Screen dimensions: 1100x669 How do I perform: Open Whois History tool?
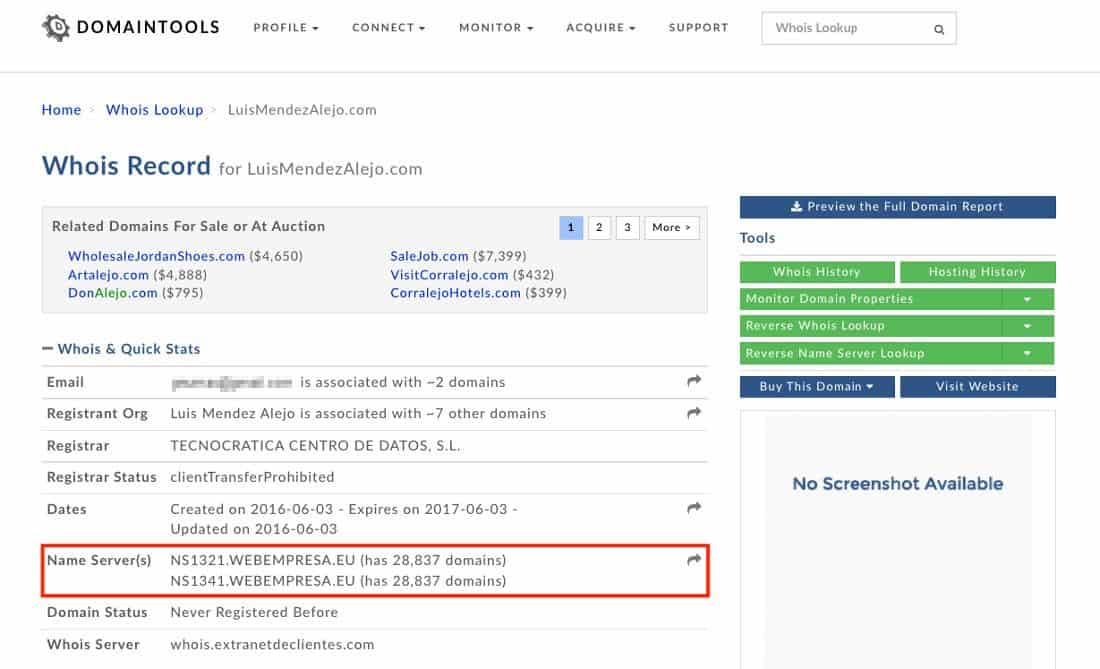[x=817, y=272]
